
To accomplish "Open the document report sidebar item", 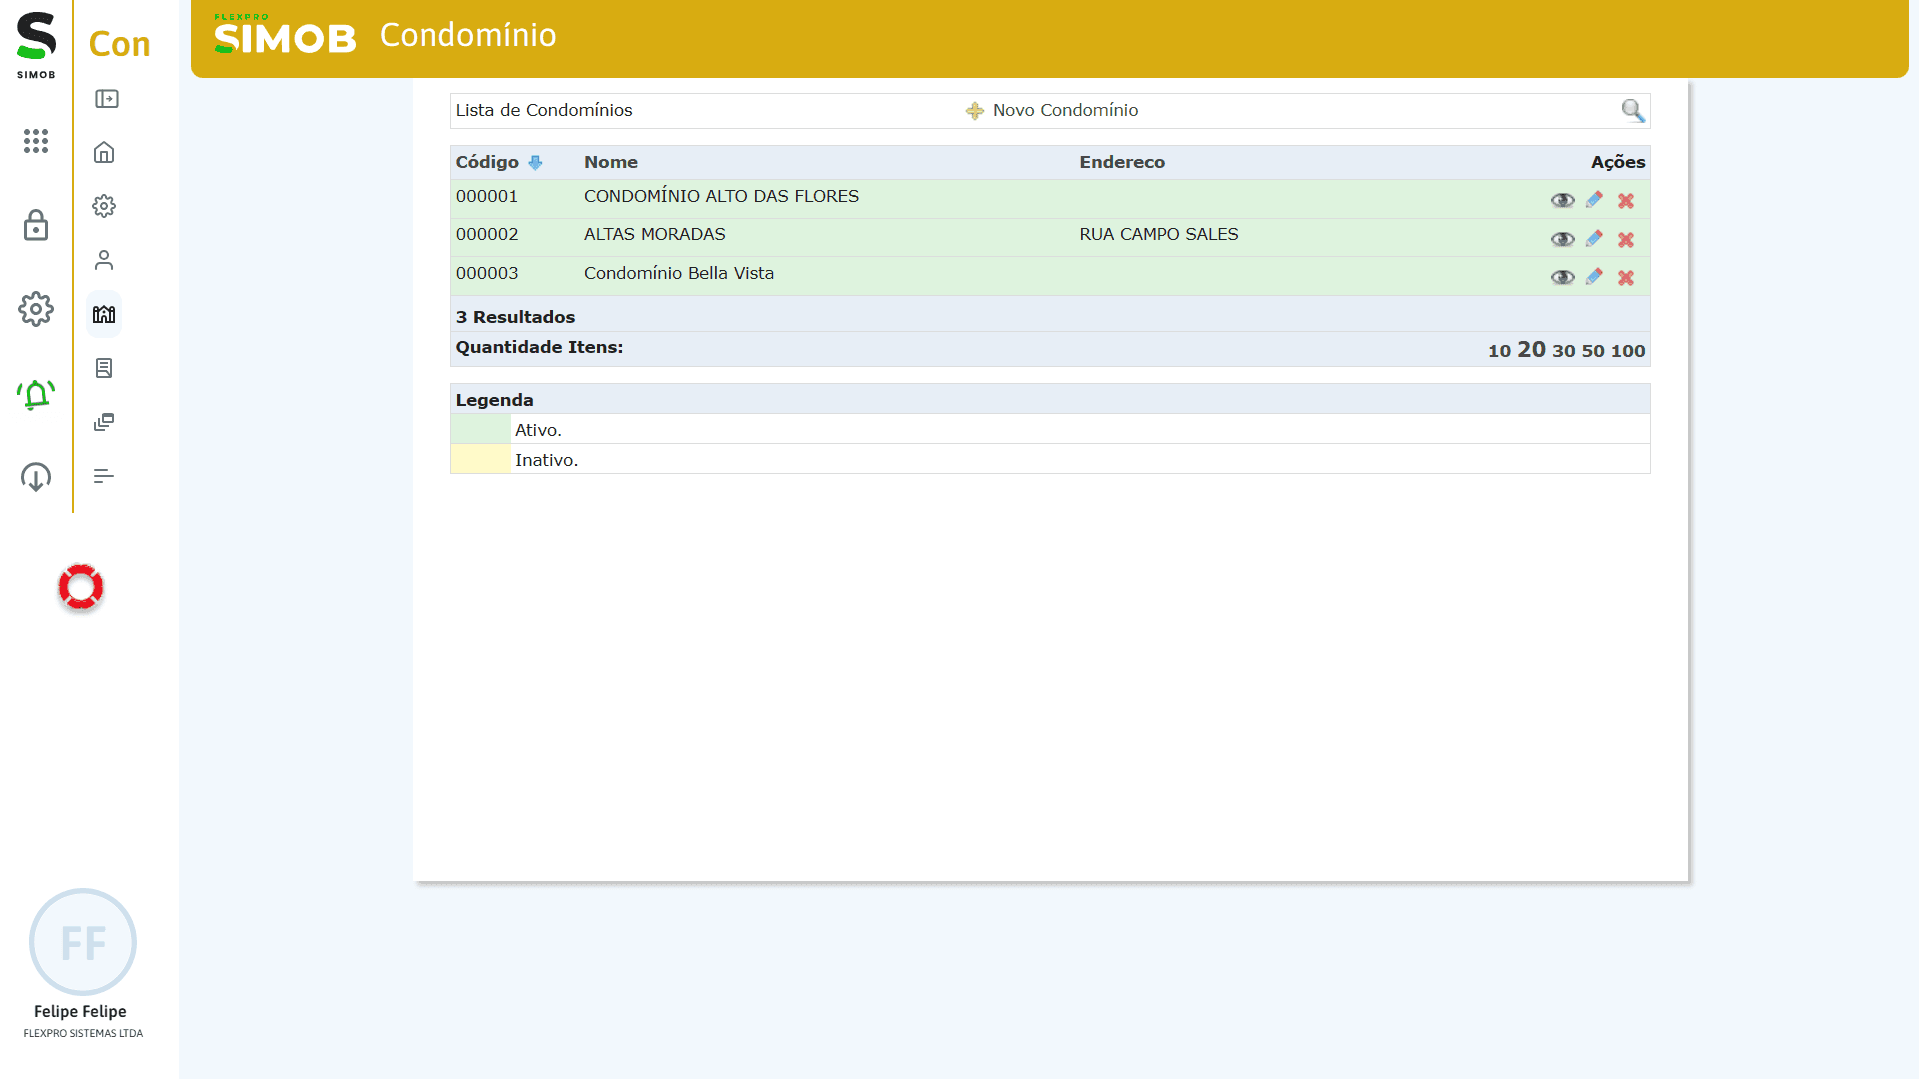I will 104,368.
